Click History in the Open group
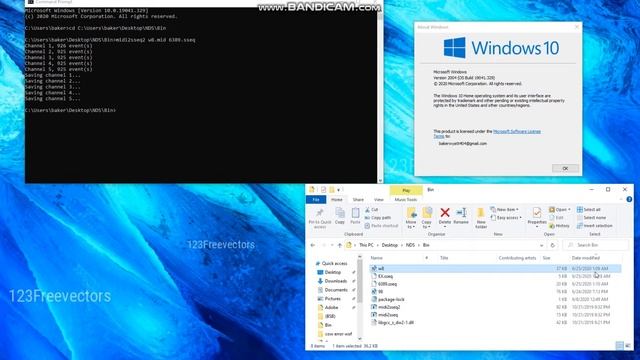This screenshot has height=360, width=640. pyautogui.click(x=559, y=226)
